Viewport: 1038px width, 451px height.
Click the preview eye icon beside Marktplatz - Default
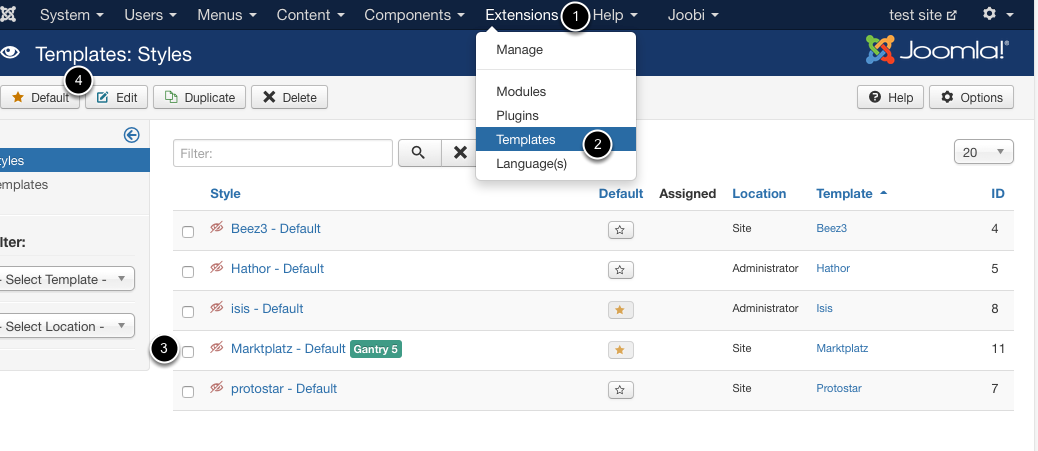(217, 347)
